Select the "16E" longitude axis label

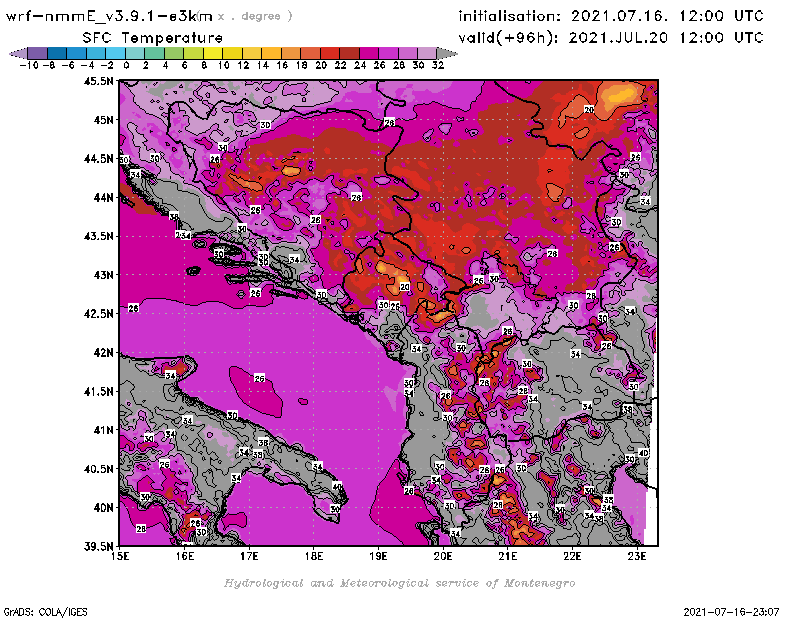pyautogui.click(x=185, y=556)
